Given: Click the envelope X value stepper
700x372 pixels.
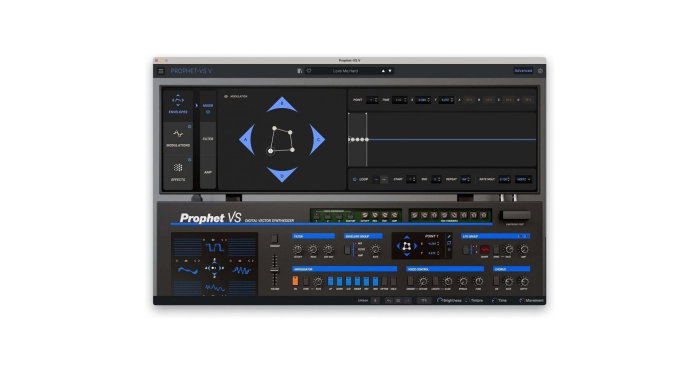Looking at the screenshot, I should (423, 100).
